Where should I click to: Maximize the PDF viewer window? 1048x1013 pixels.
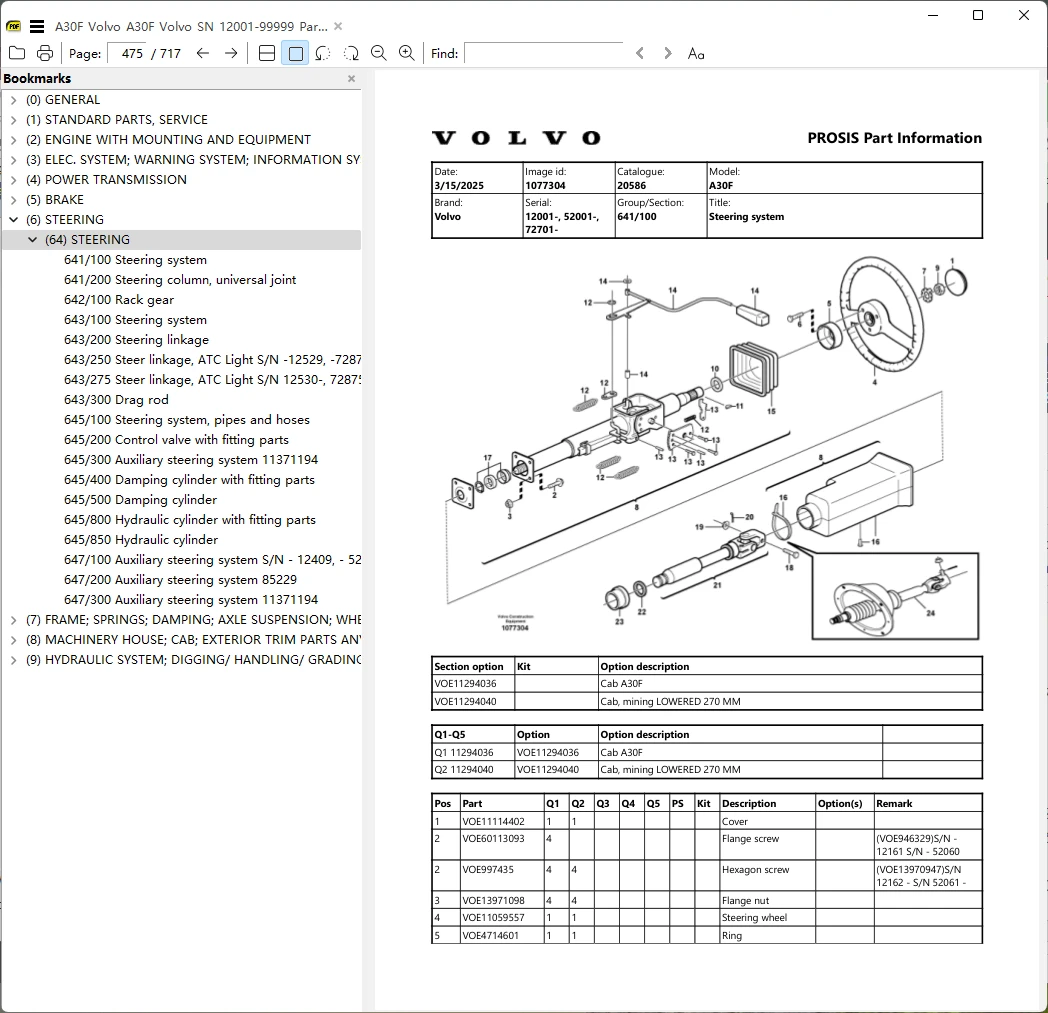[x=978, y=15]
